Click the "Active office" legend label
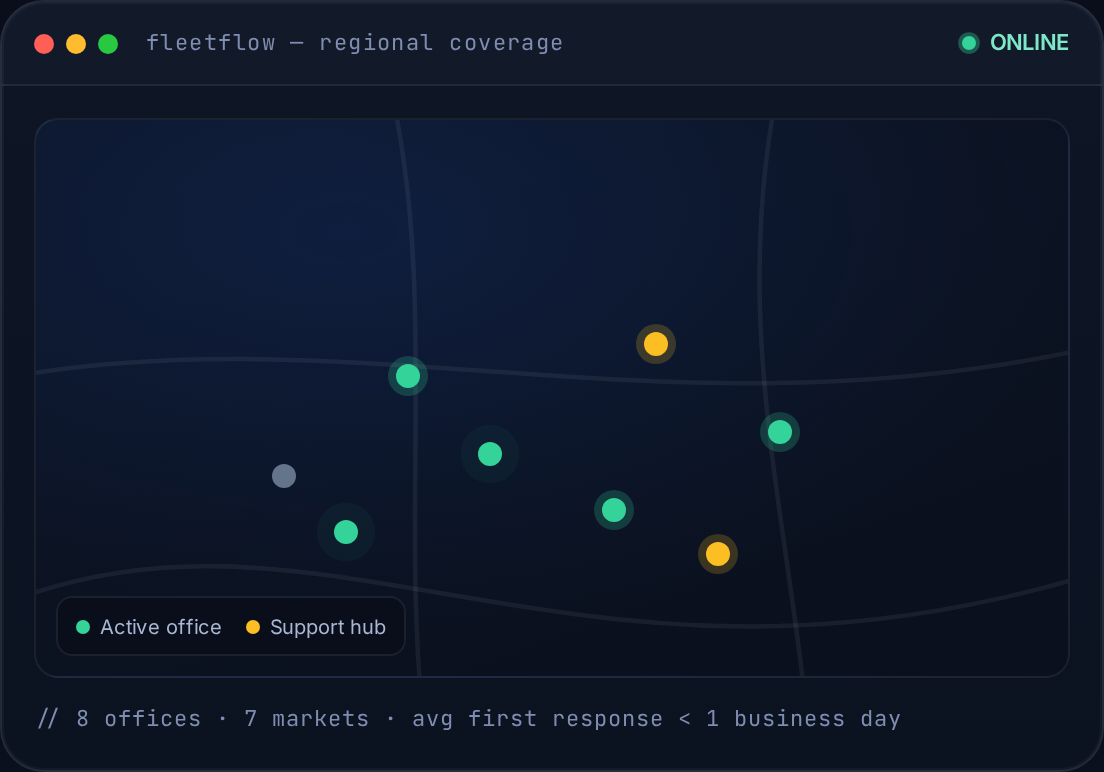The width and height of the screenshot is (1104, 772). 161,627
